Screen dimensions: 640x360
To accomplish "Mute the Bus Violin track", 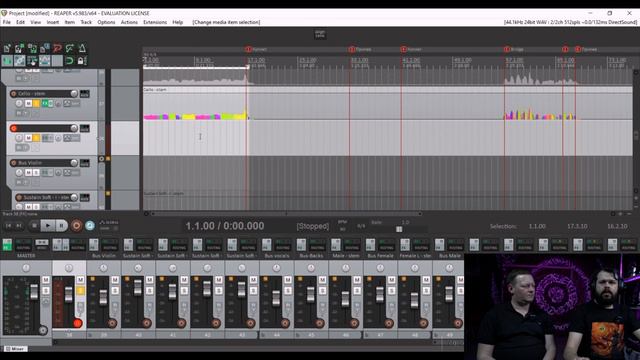I will [x=29, y=173].
